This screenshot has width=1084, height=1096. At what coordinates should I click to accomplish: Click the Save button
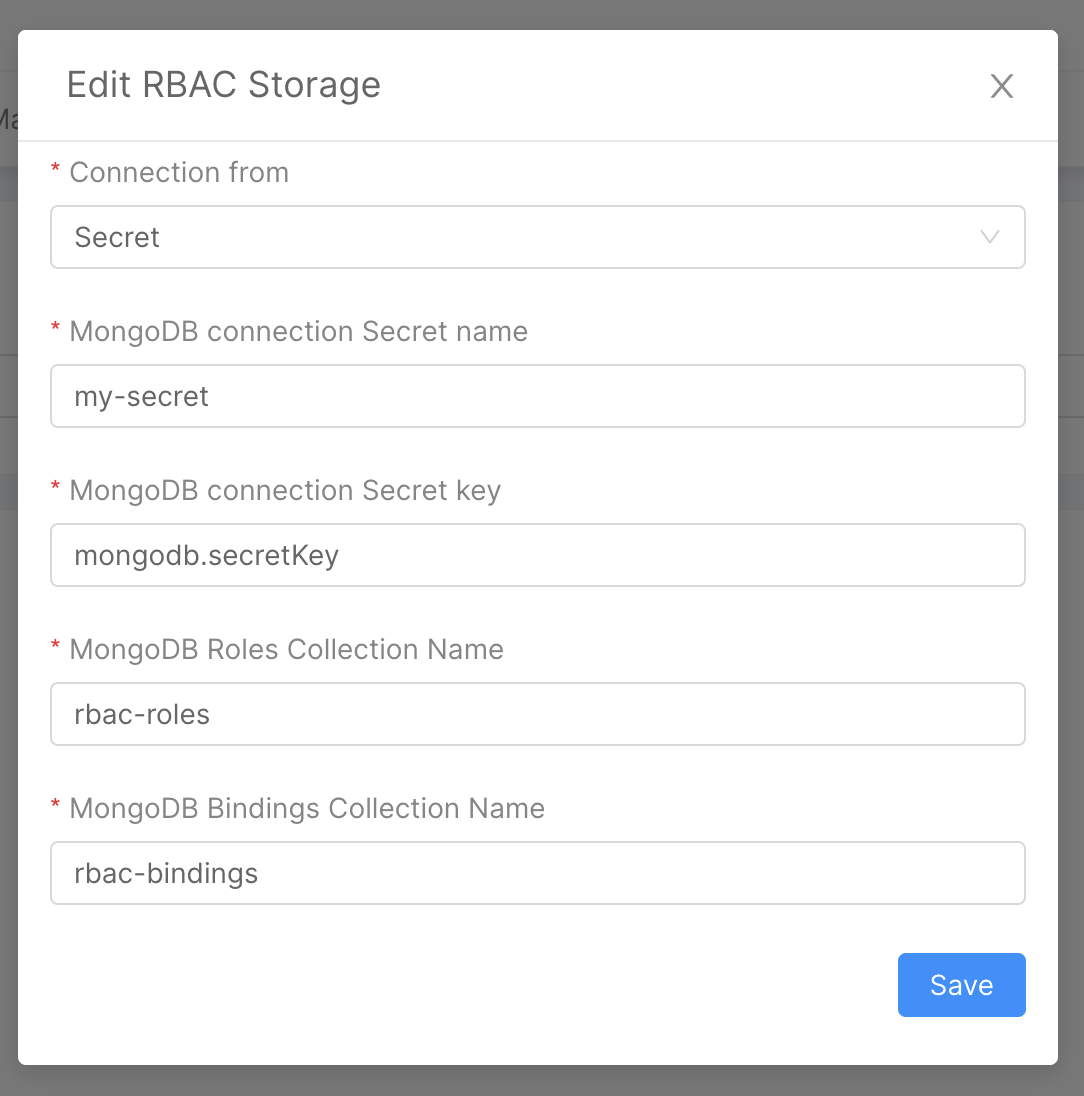(x=961, y=985)
